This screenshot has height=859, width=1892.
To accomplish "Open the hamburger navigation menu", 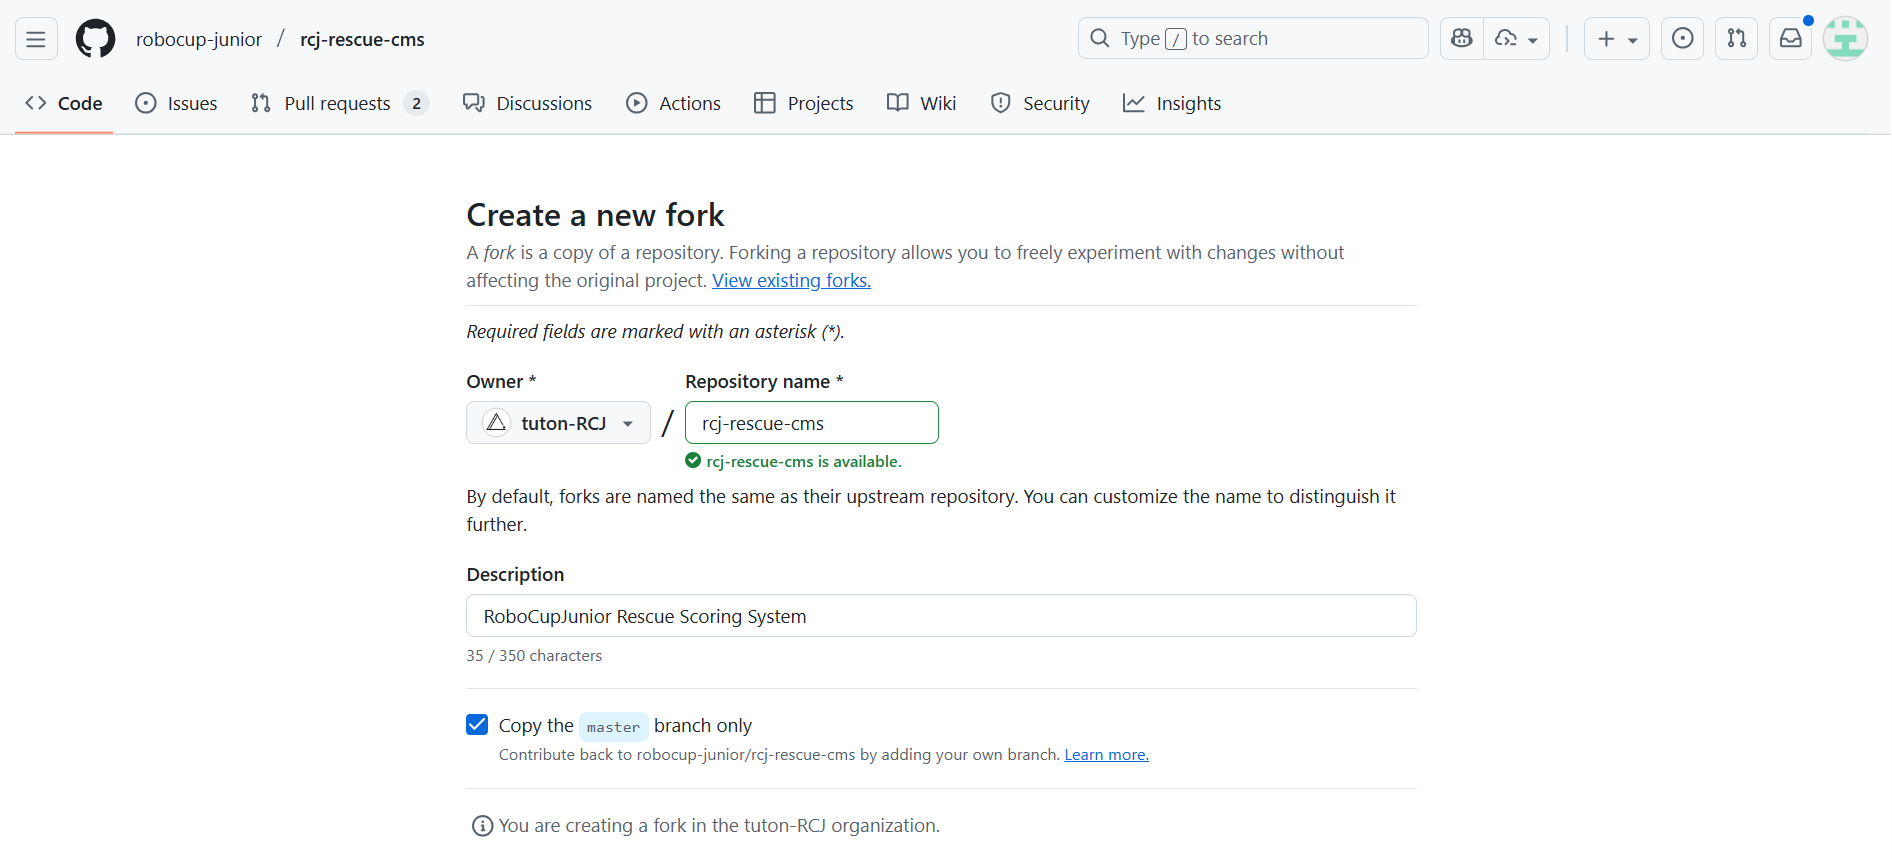I will coord(36,39).
